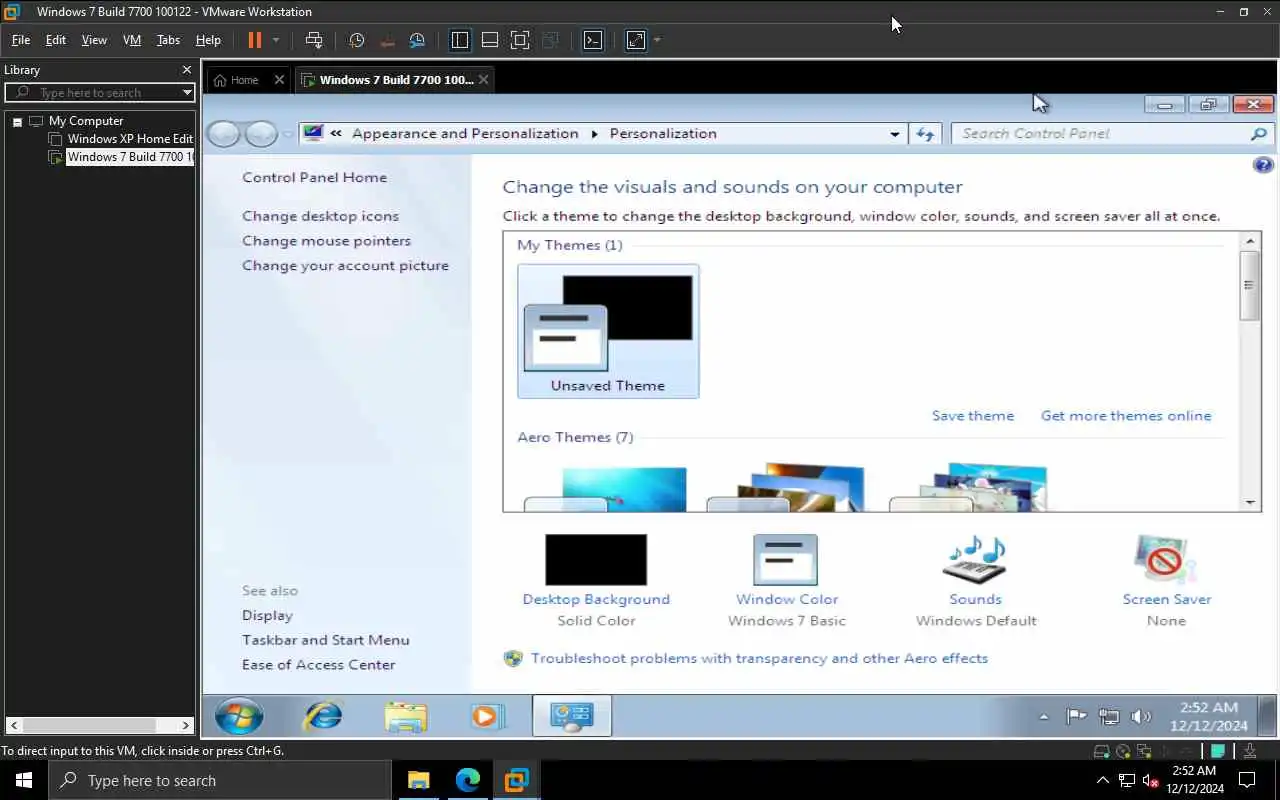Open the recent pages dropdown arrow
Viewport: 1280px width, 800px height.
pos(288,134)
